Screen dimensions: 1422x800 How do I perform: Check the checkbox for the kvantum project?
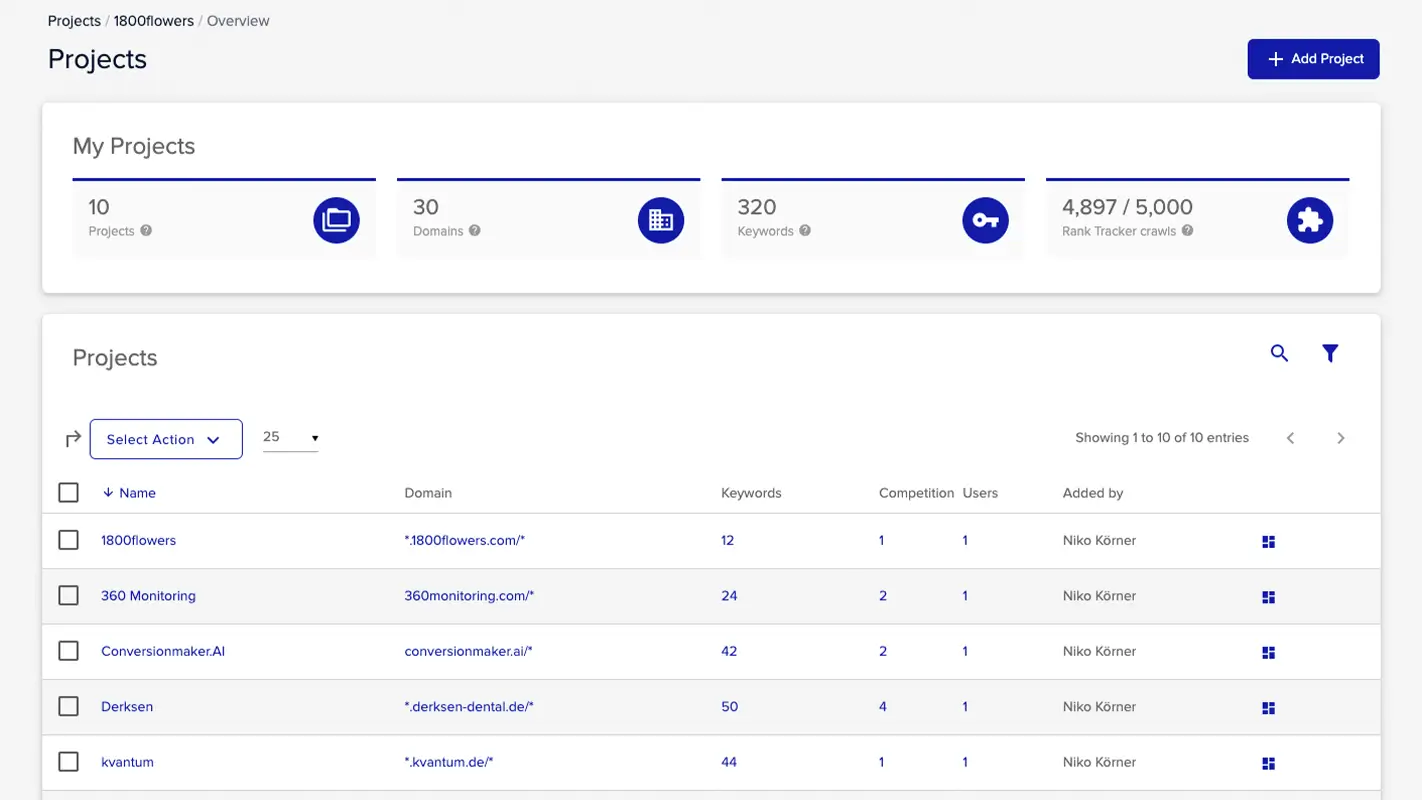point(68,761)
